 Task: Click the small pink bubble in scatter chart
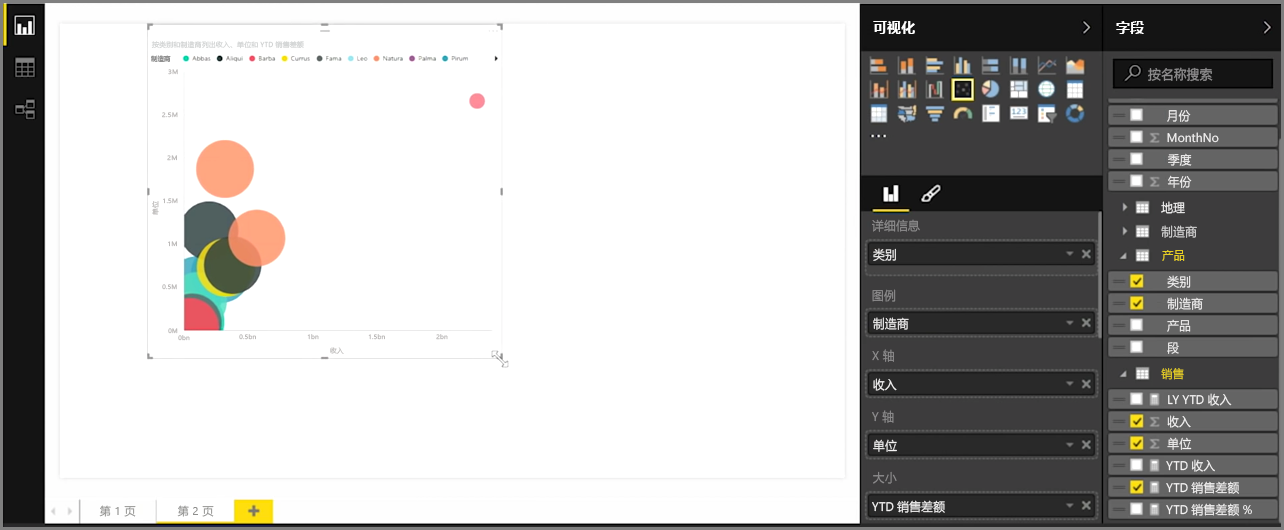[477, 101]
